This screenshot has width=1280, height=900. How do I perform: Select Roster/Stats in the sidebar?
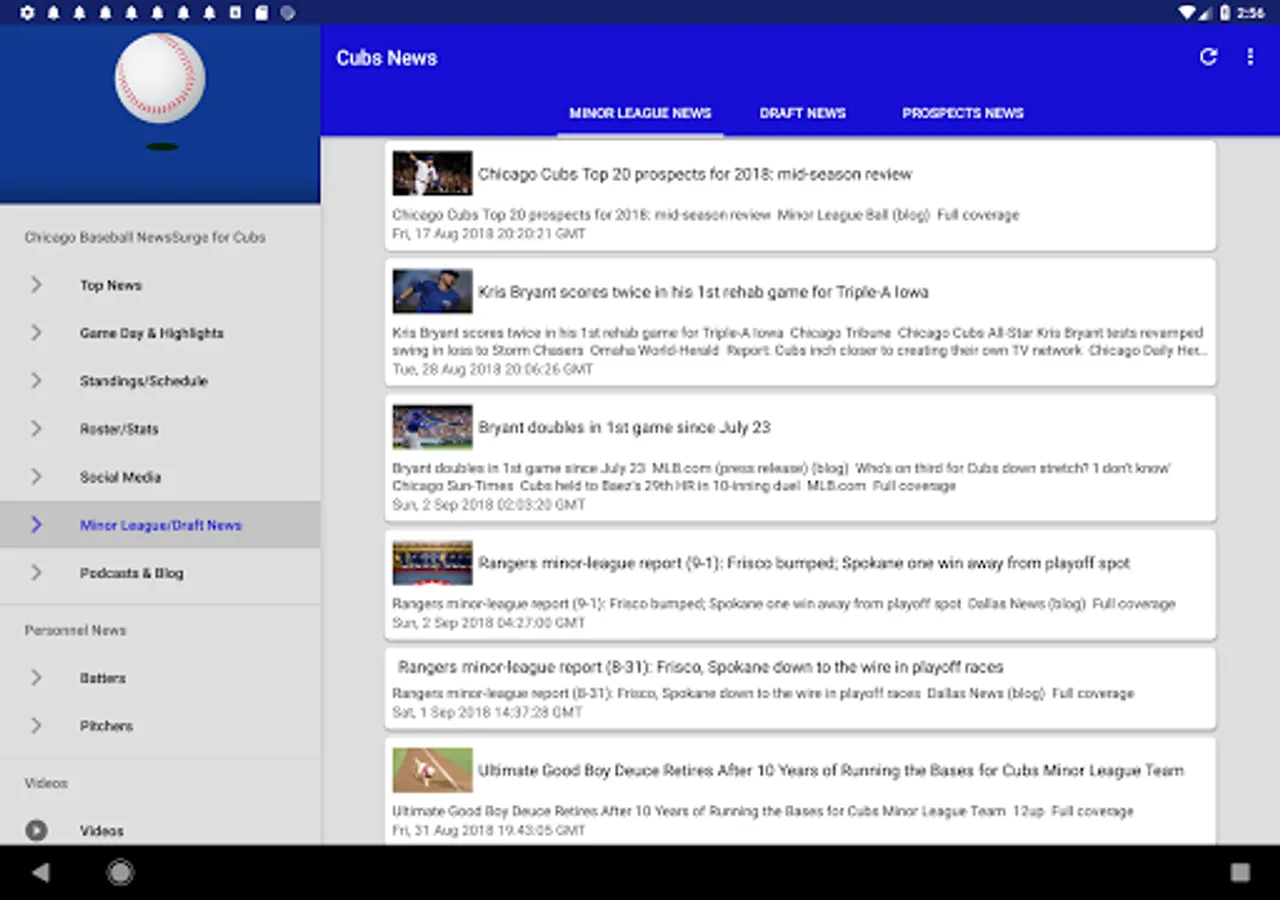tap(160, 429)
